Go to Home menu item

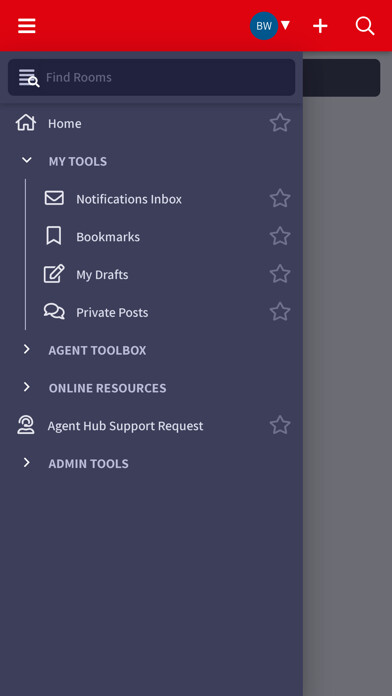coord(64,123)
